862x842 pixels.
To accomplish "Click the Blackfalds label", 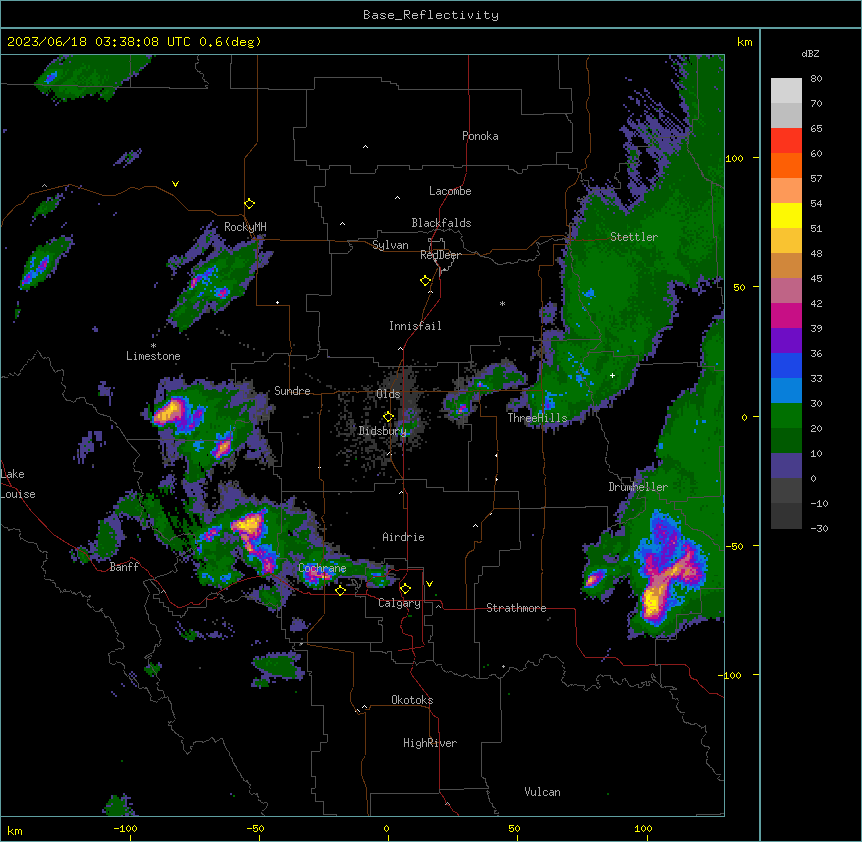I will (x=441, y=223).
